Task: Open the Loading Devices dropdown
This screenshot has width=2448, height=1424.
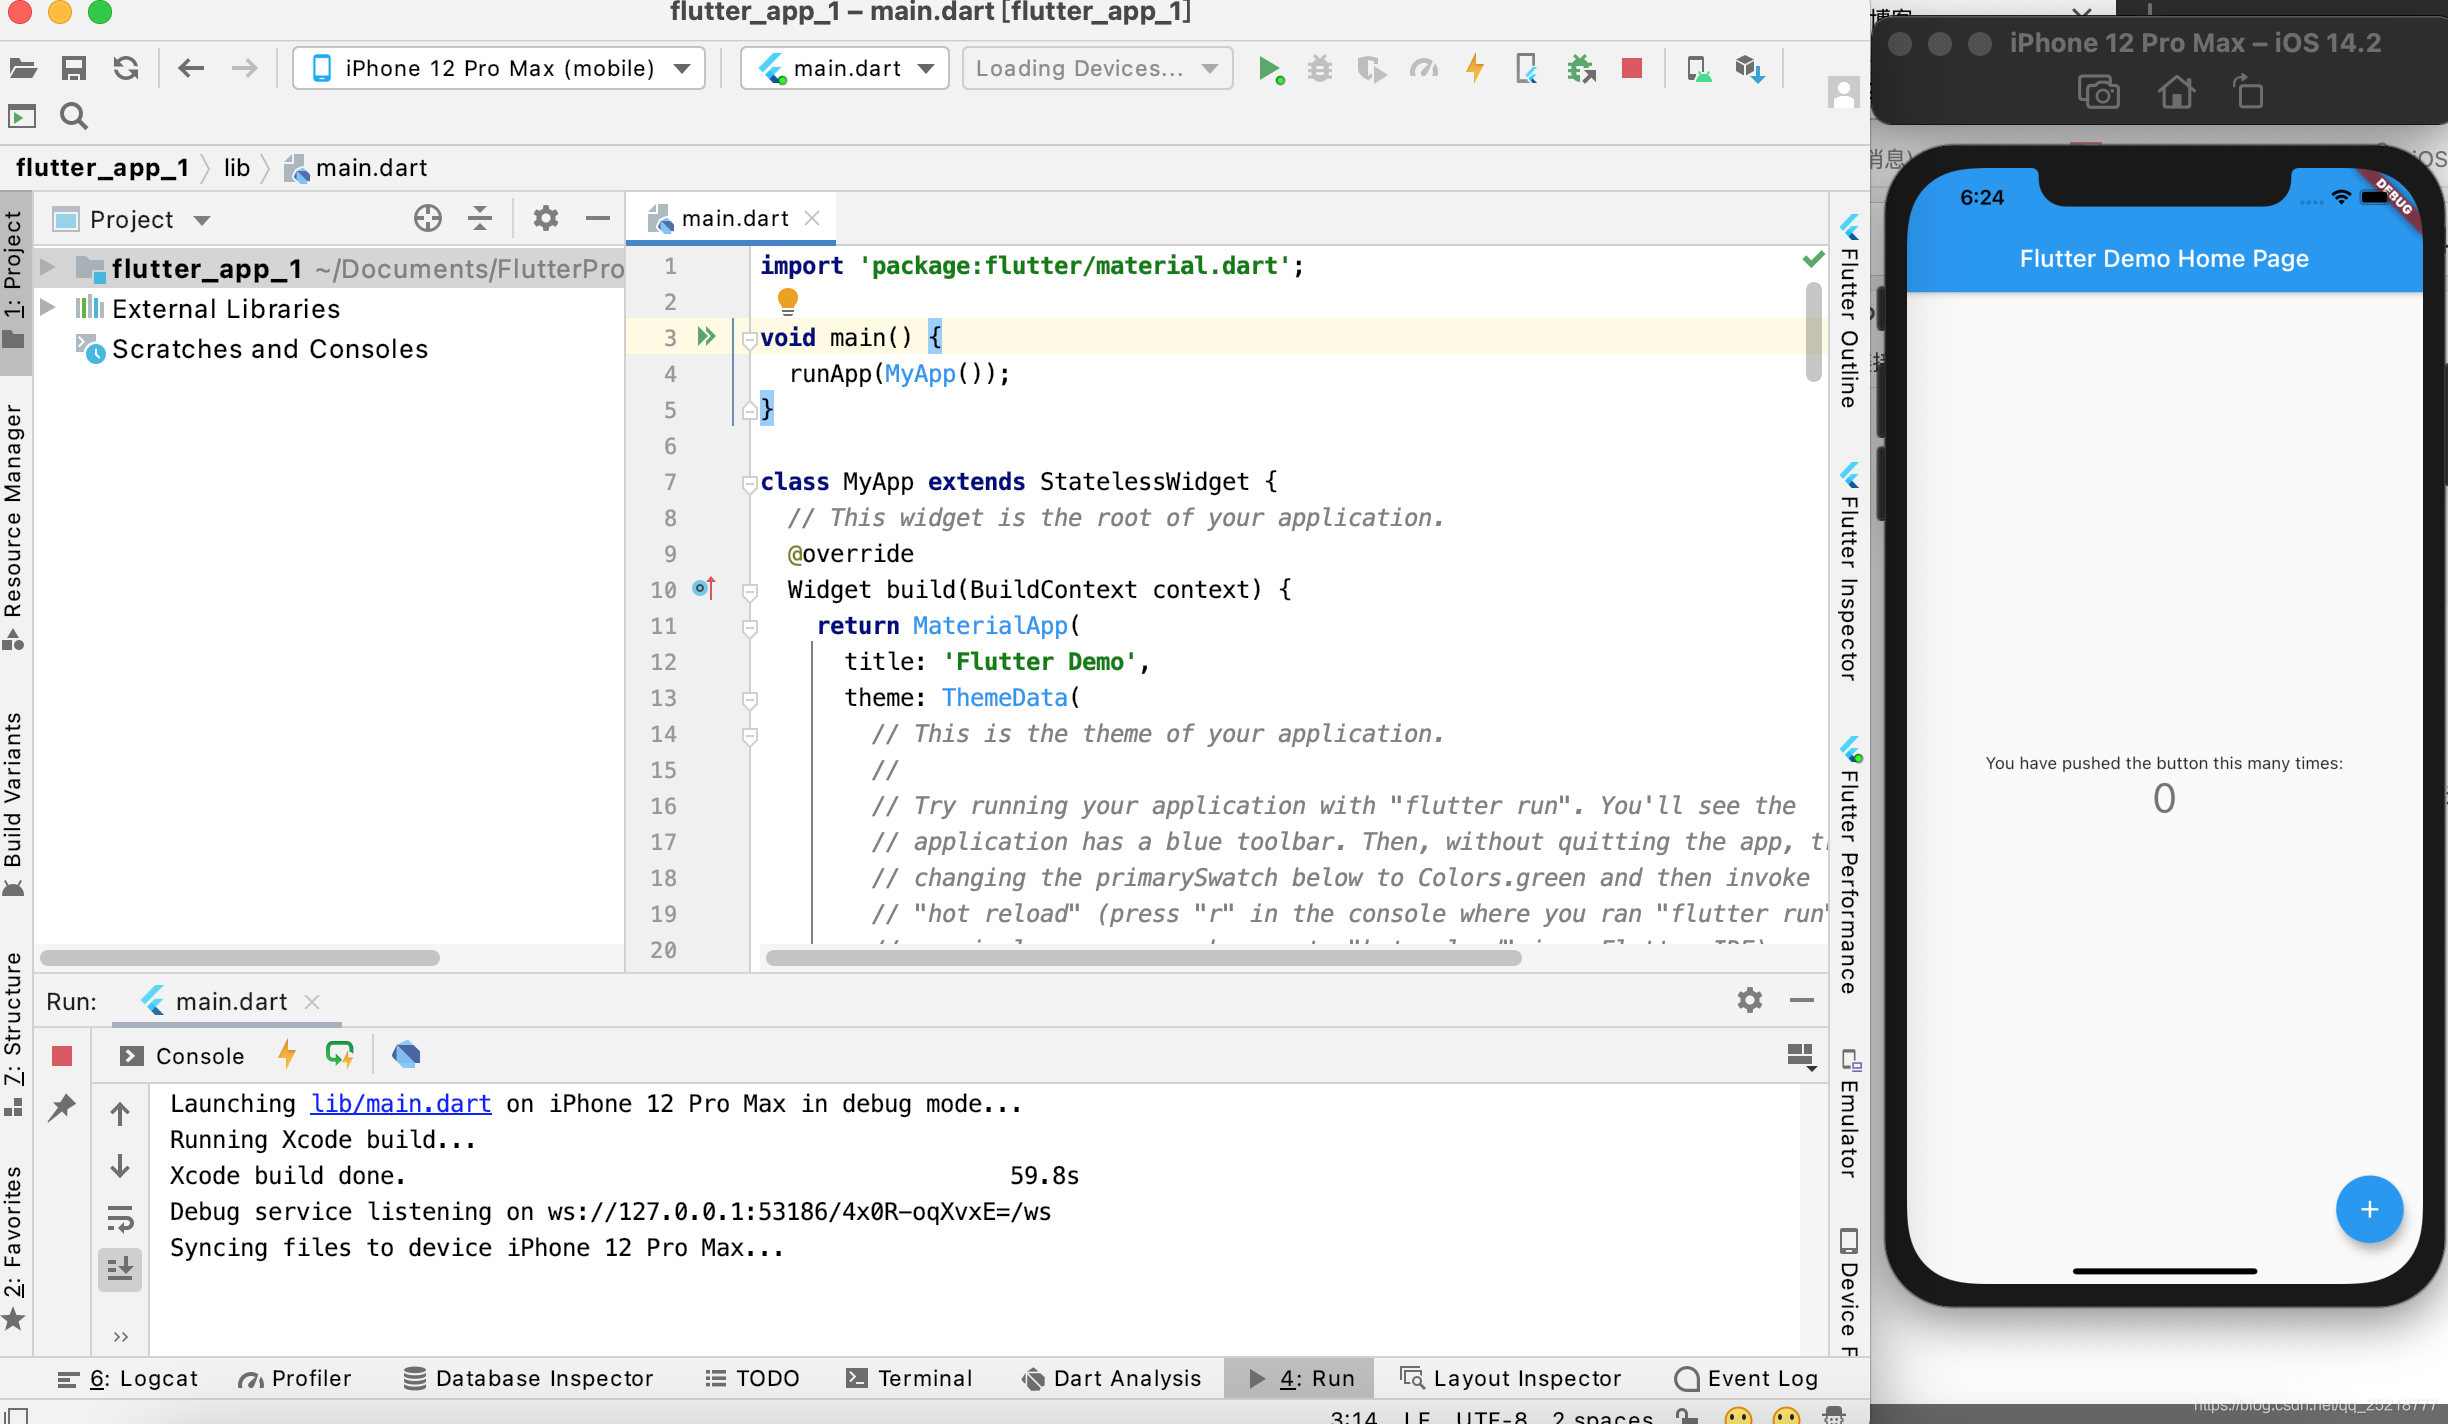Action: click(1097, 68)
